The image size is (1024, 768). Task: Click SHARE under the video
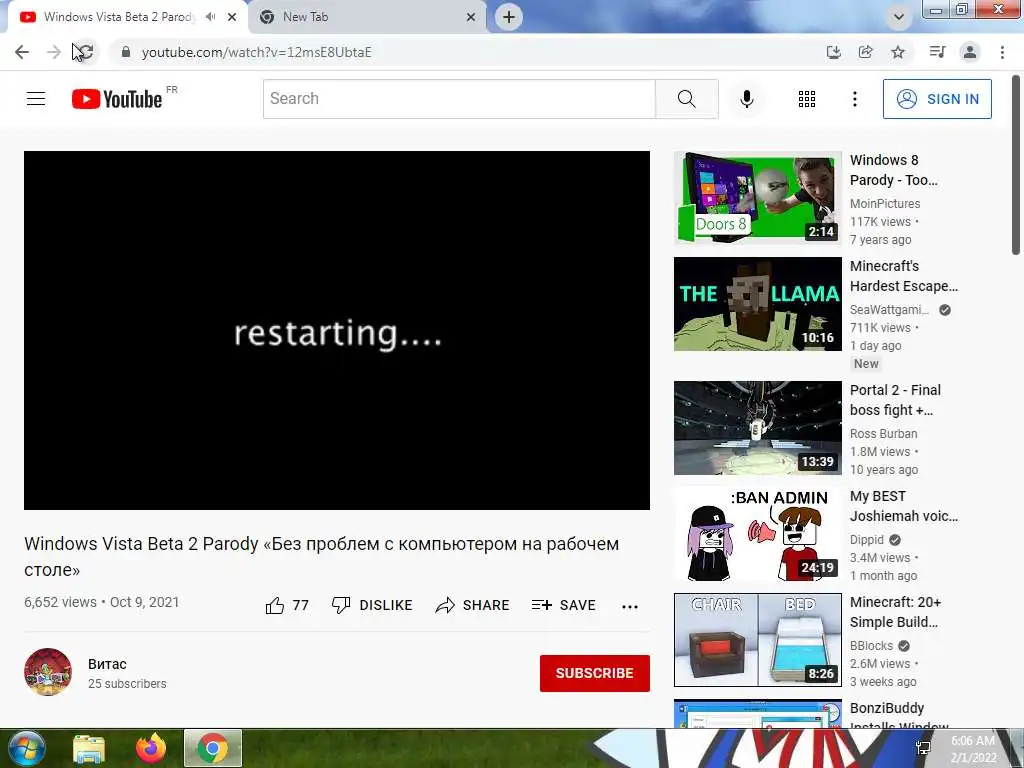tap(472, 605)
